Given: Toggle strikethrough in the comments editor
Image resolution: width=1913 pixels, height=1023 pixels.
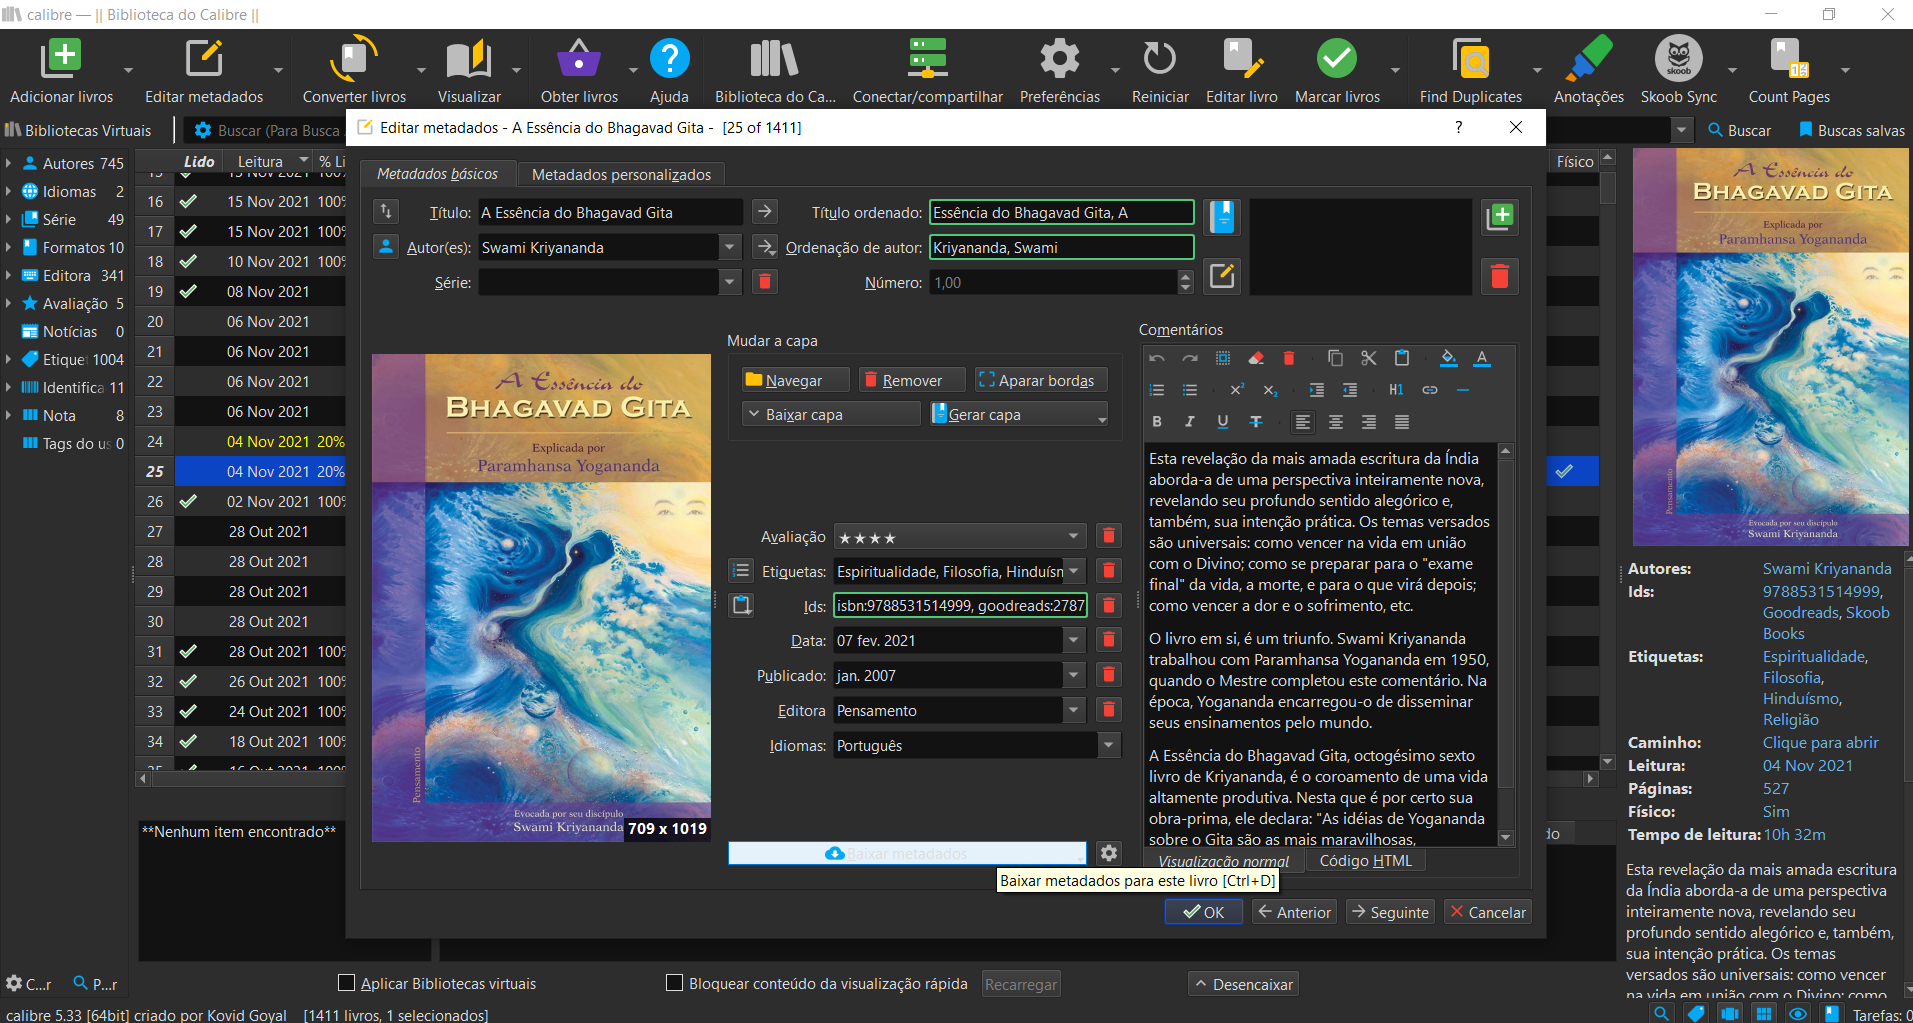Looking at the screenshot, I should [x=1256, y=422].
